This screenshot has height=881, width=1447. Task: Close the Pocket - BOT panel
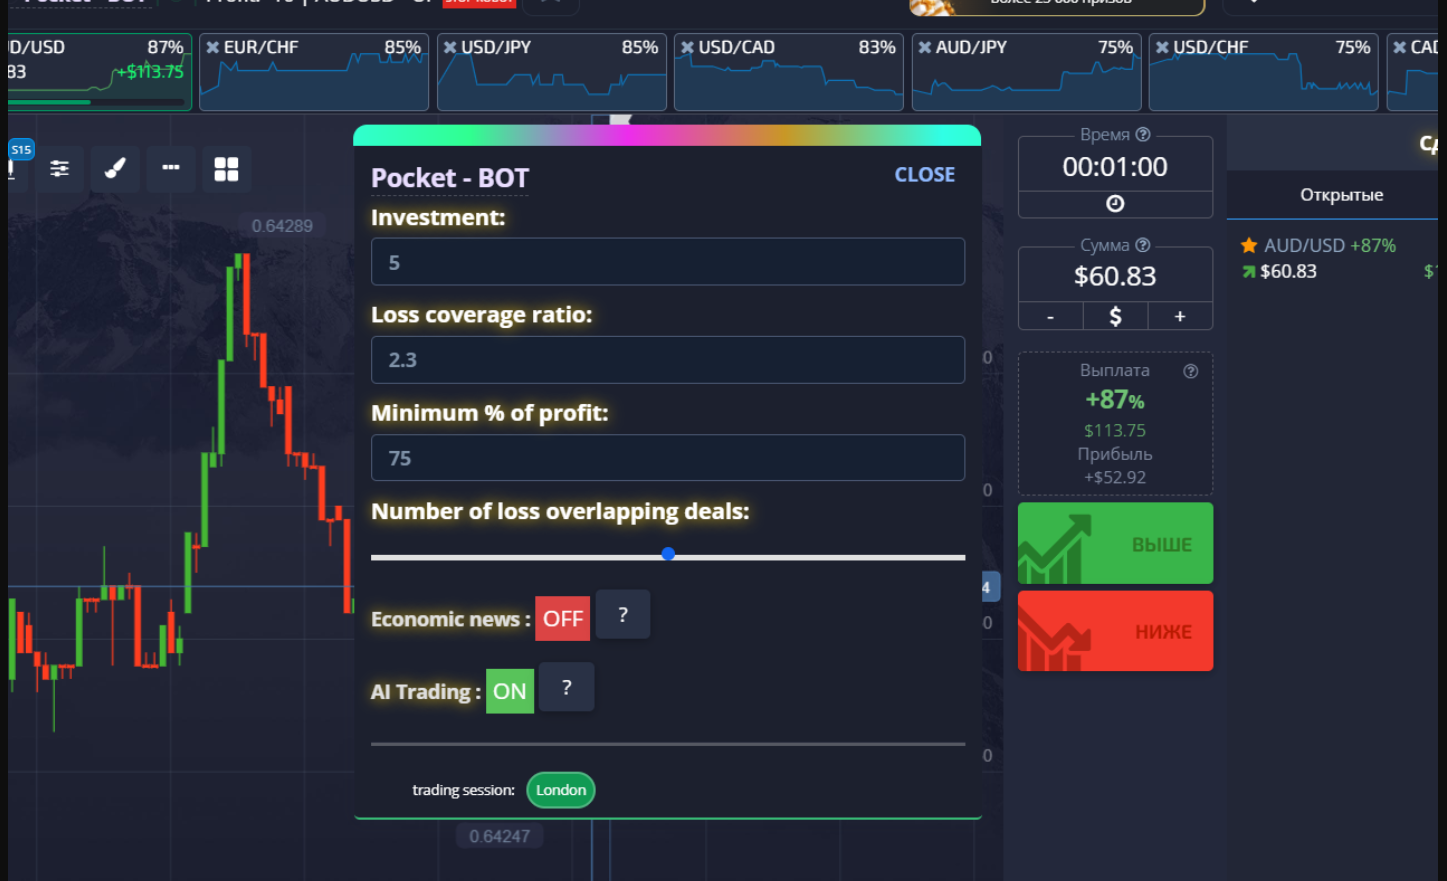point(924,175)
